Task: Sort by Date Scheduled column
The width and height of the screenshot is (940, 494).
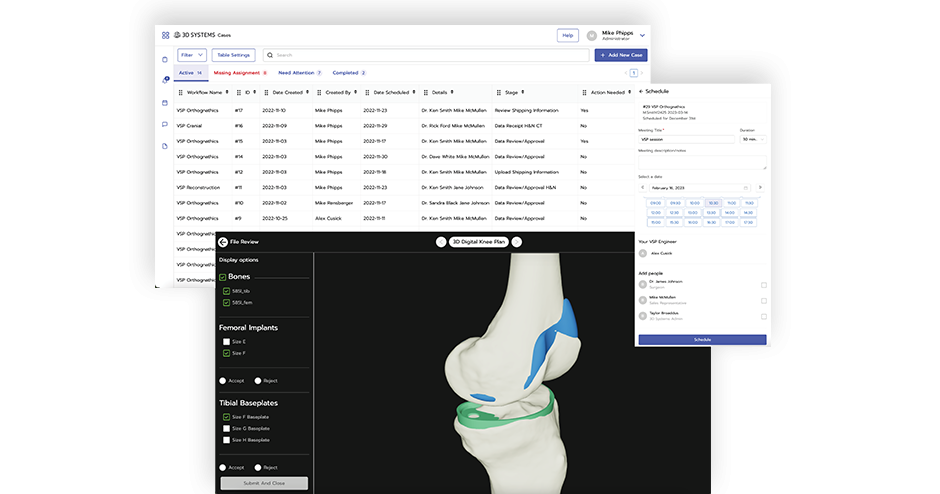Action: [x=414, y=92]
